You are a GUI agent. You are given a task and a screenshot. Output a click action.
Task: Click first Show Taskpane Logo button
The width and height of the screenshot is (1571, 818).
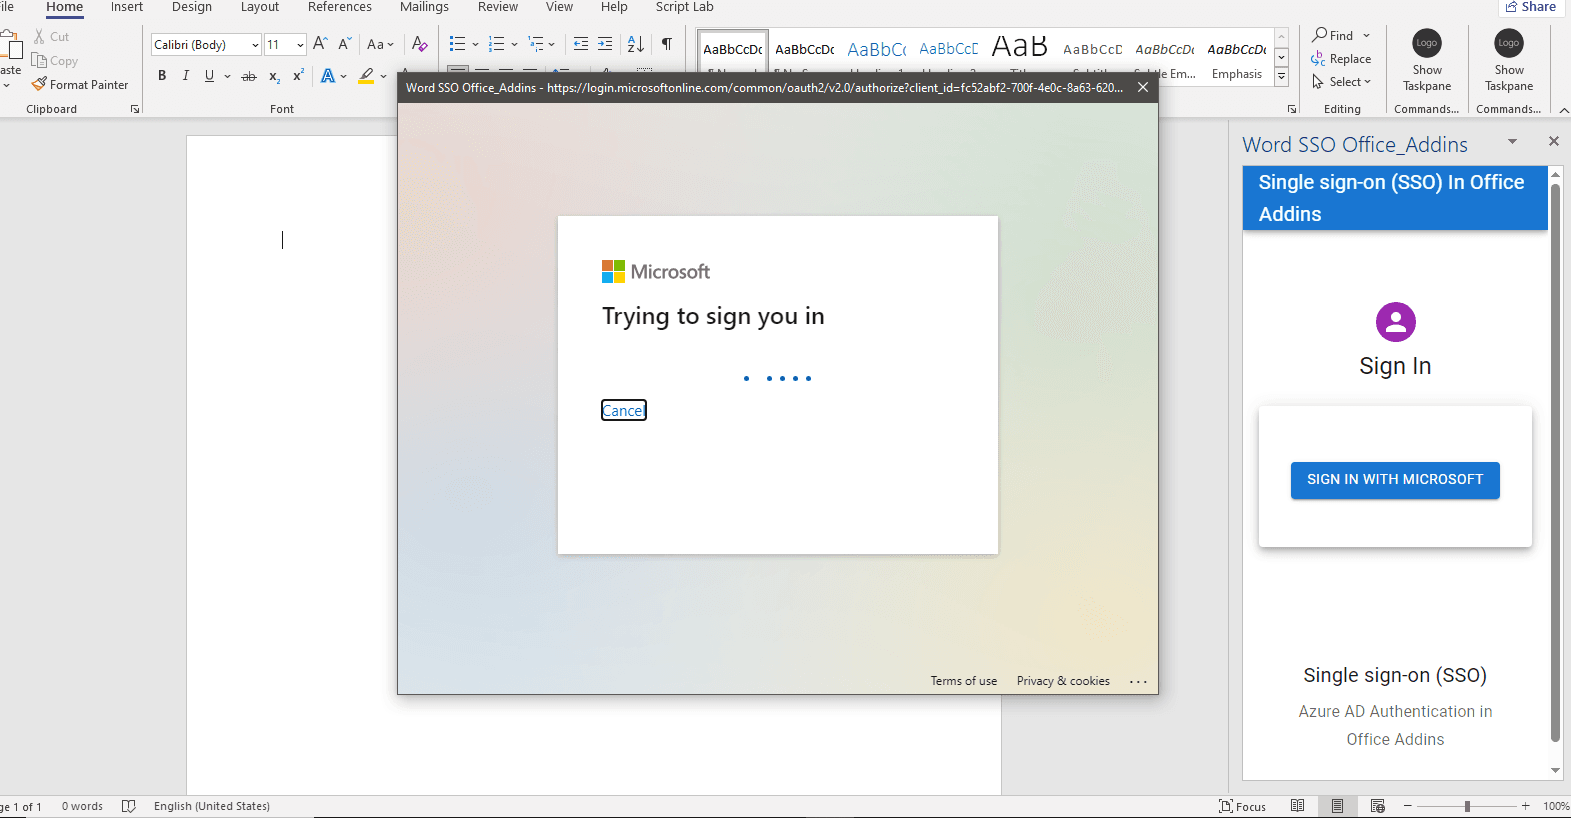[x=1427, y=60]
